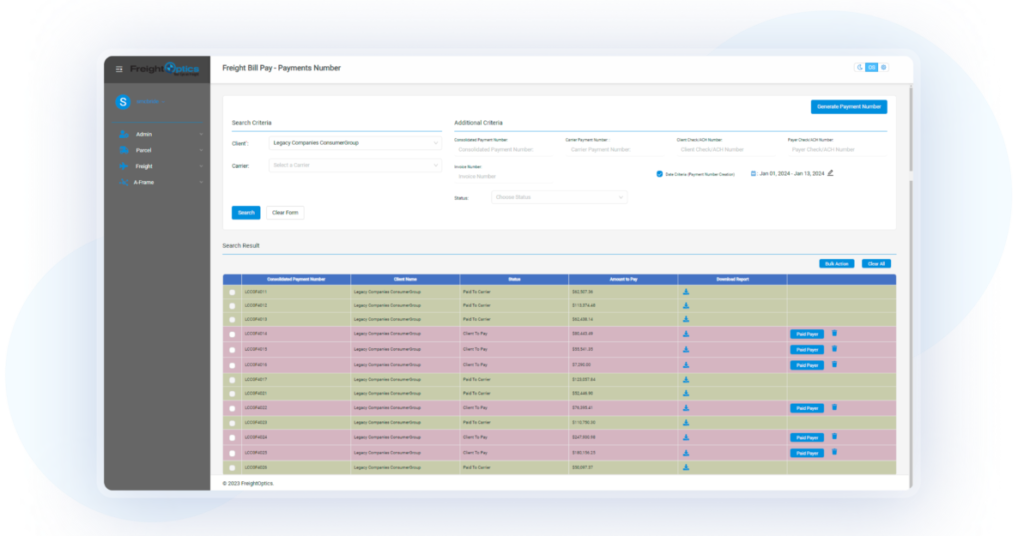Click Paid Payer for payment ending 4022

807,408
